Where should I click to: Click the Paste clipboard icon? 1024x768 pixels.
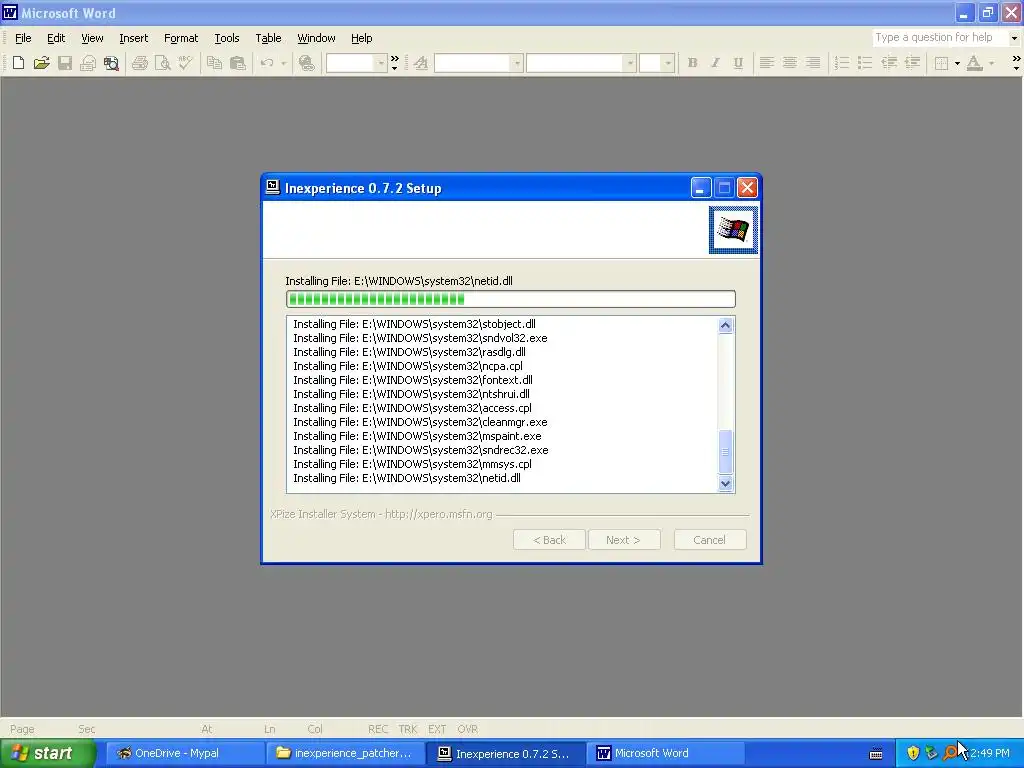pos(238,63)
